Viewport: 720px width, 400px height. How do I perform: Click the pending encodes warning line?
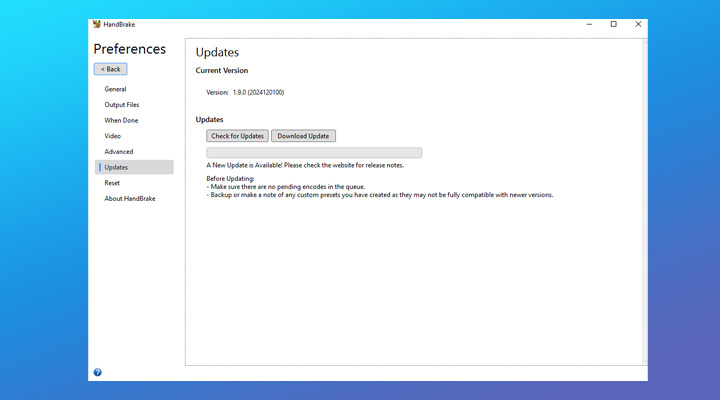(286, 187)
